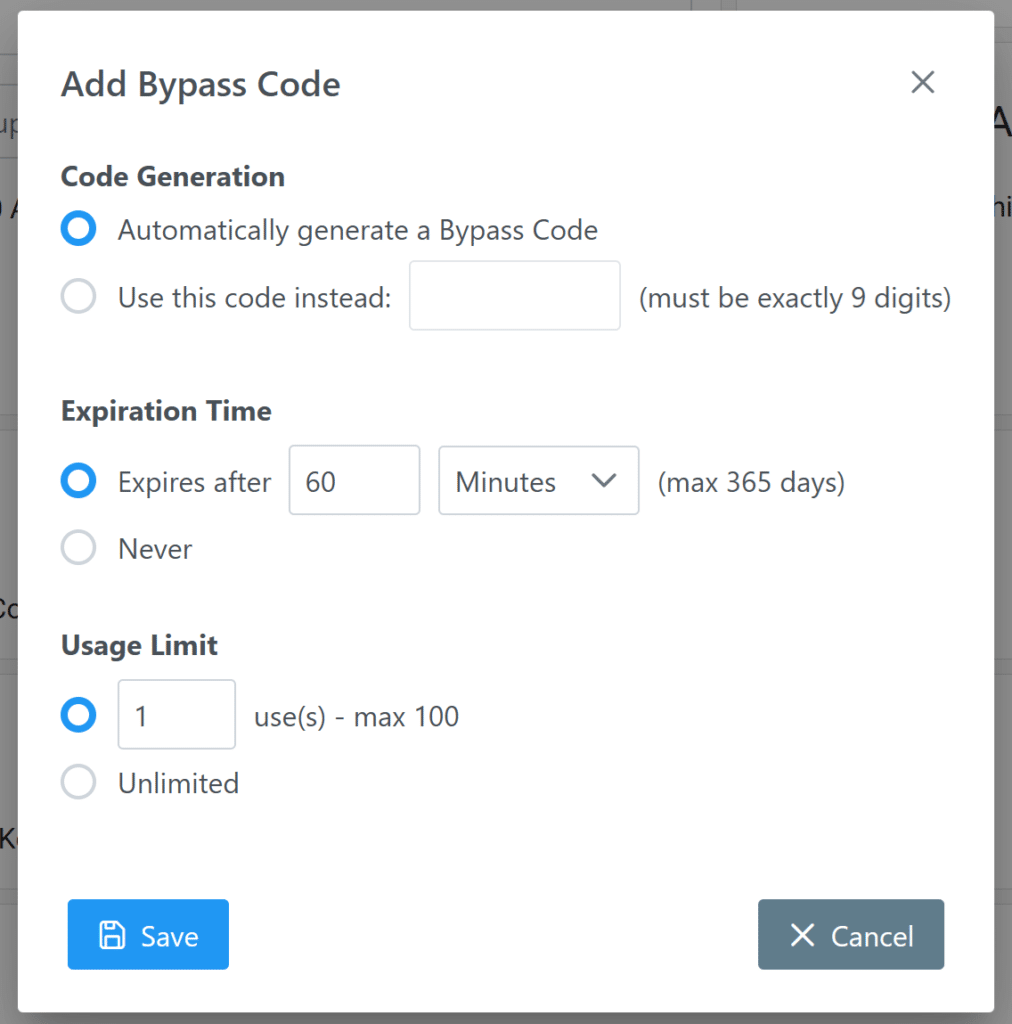The width and height of the screenshot is (1012, 1024).
Task: Click the custom 9-digit code input field
Action: [514, 295]
